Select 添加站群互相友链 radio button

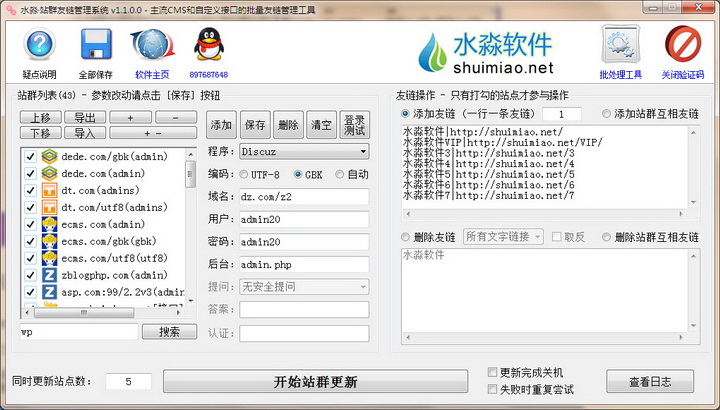[x=606, y=113]
